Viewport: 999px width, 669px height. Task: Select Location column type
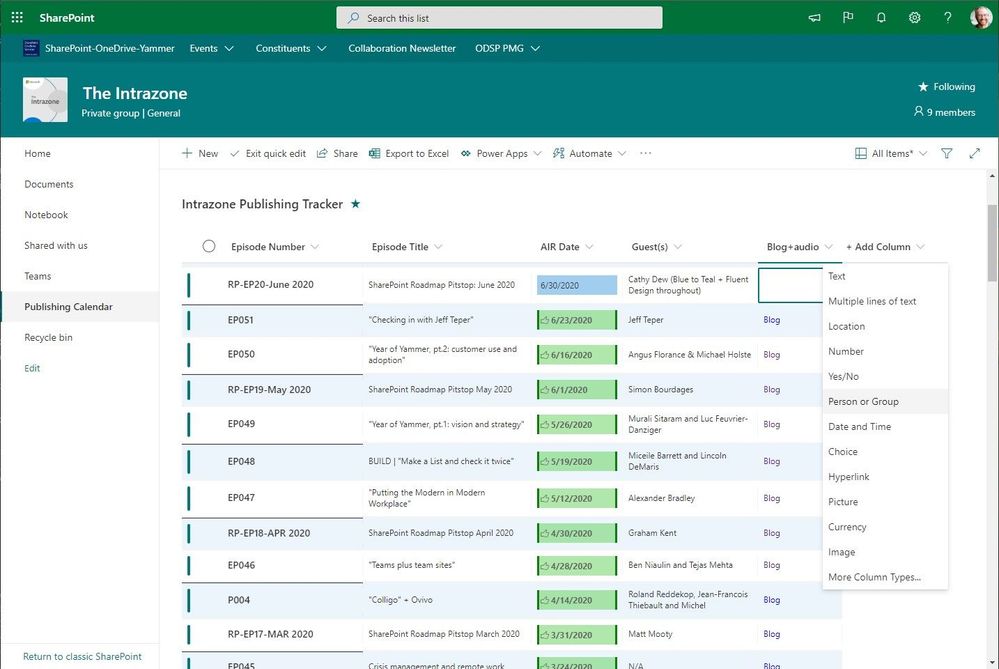(885, 326)
